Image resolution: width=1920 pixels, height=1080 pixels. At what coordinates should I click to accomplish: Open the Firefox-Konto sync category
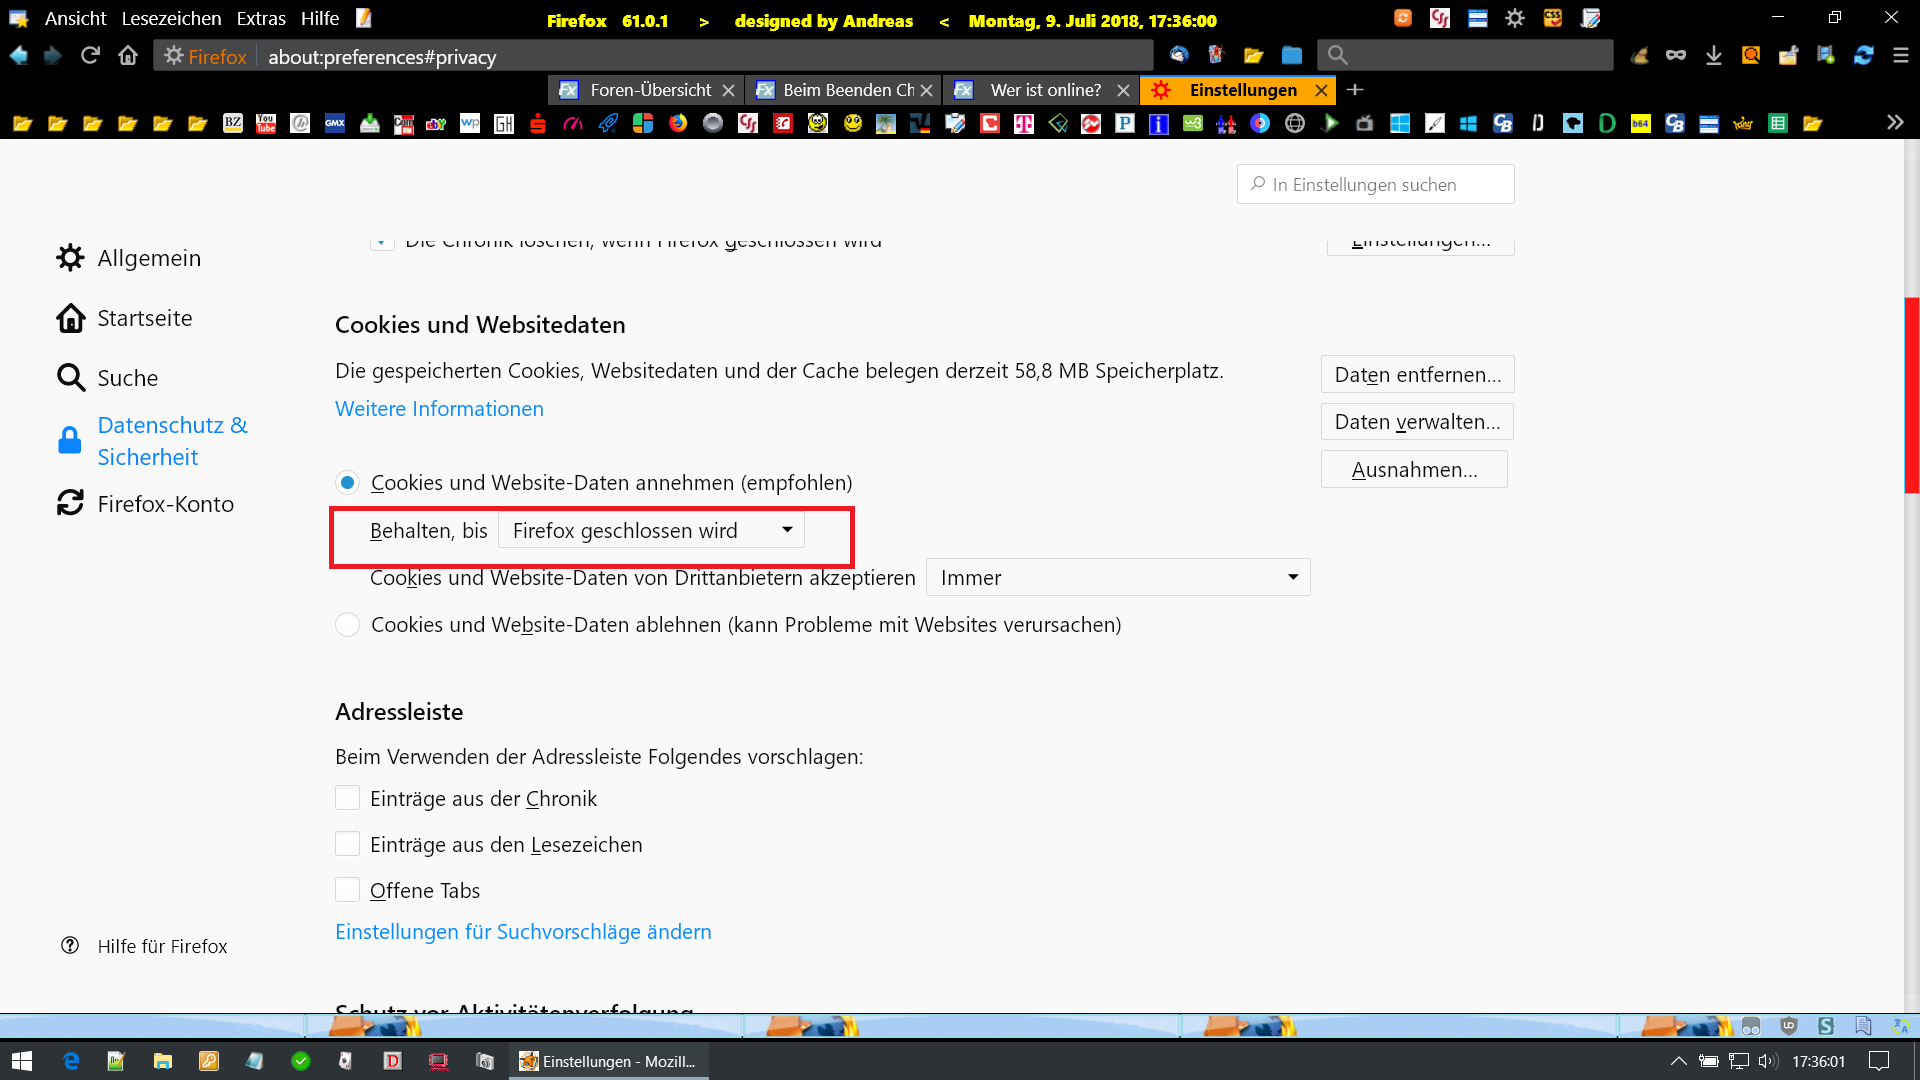click(x=165, y=504)
